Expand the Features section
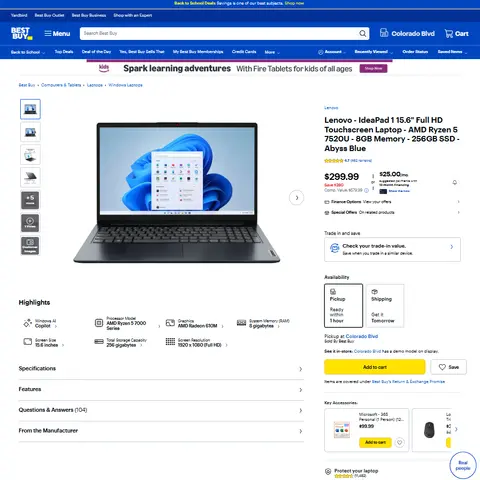The height and width of the screenshot is (480, 480). click(x=161, y=390)
